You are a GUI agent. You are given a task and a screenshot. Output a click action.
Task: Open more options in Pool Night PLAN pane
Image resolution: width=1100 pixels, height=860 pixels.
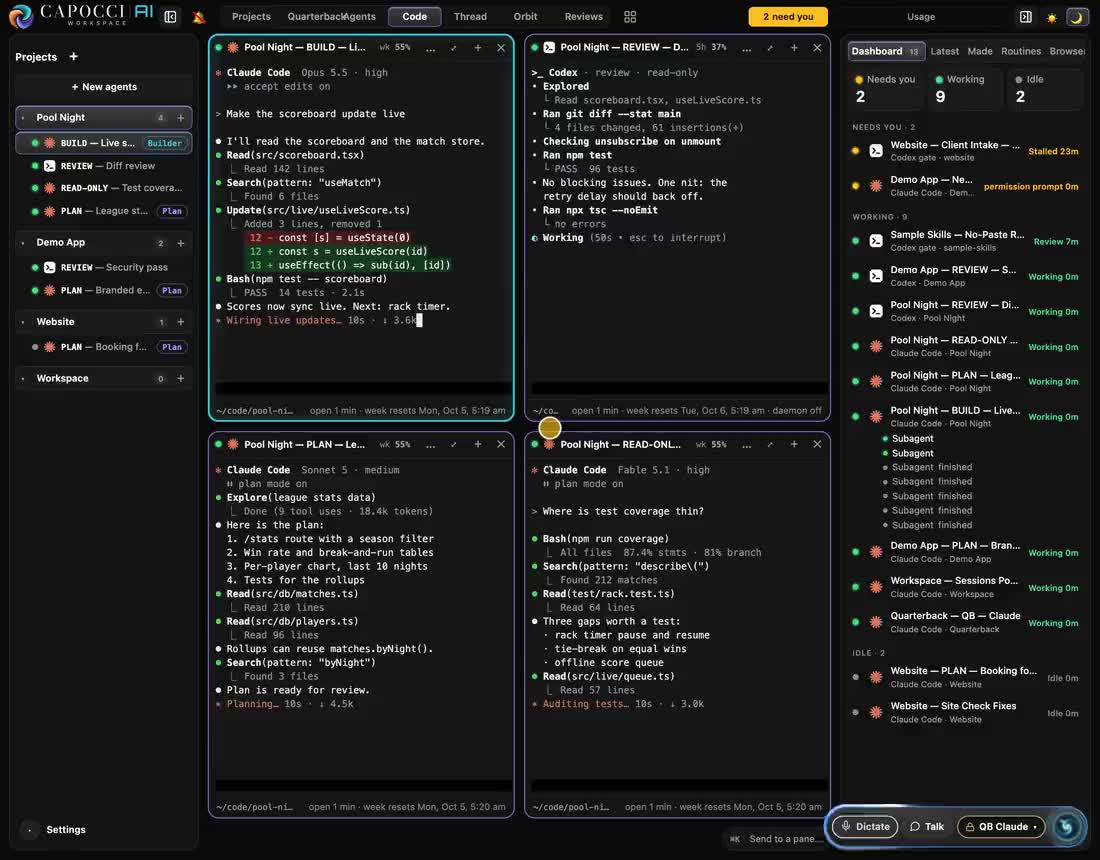[430, 444]
